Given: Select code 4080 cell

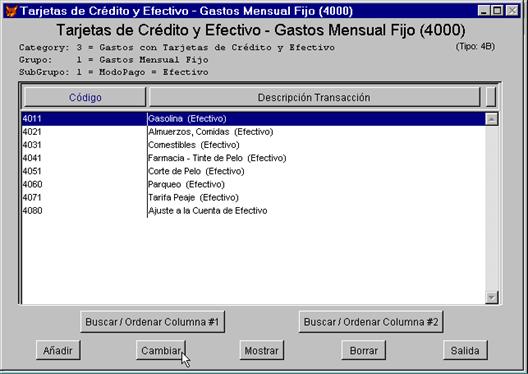Looking at the screenshot, I should pyautogui.click(x=84, y=211).
